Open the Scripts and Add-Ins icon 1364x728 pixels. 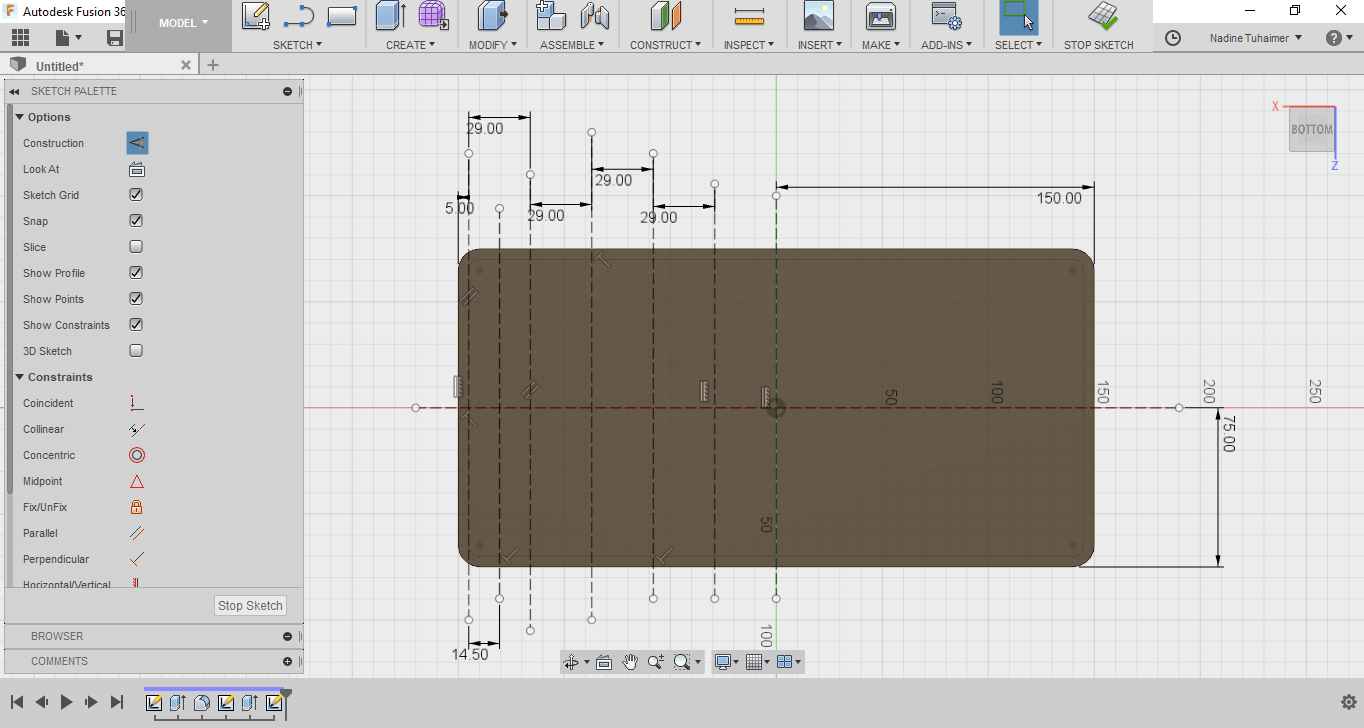pyautogui.click(x=945, y=15)
